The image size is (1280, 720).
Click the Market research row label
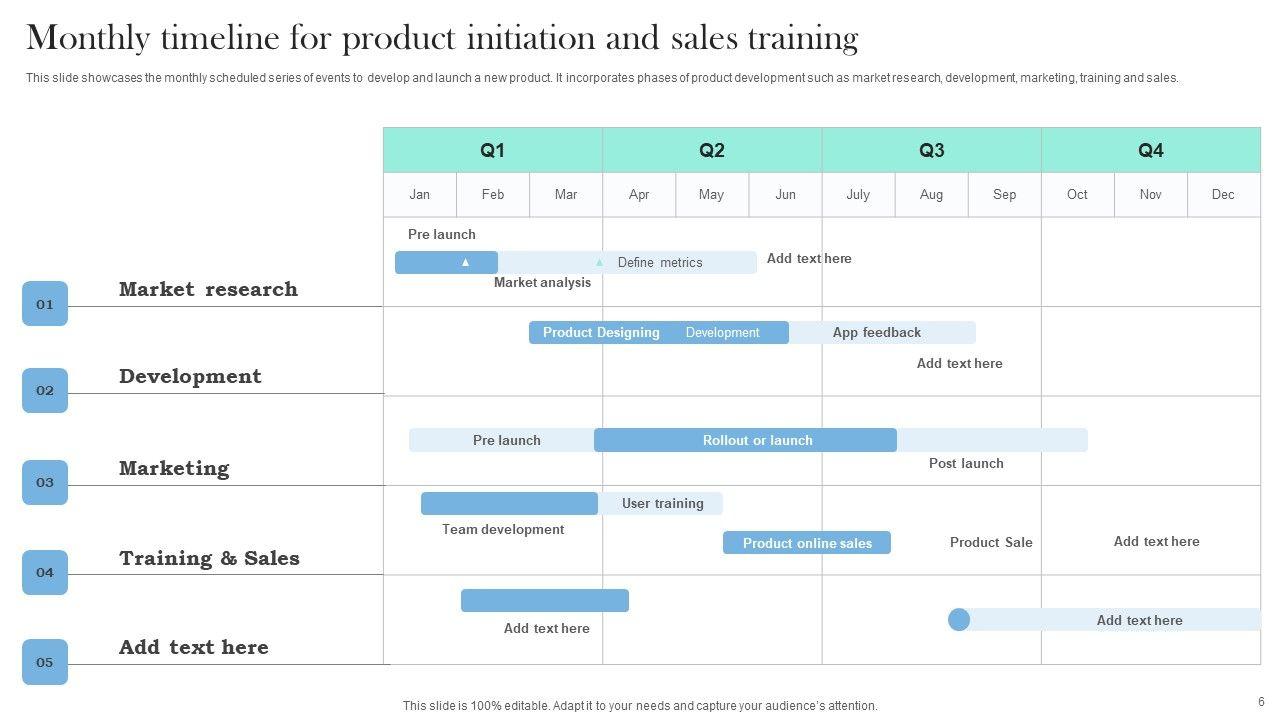(x=208, y=289)
